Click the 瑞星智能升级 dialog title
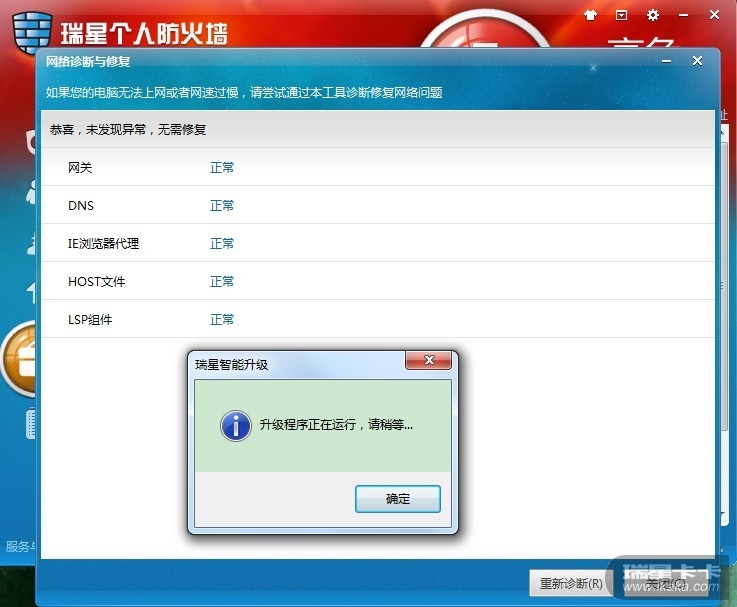737x607 pixels. point(231,364)
